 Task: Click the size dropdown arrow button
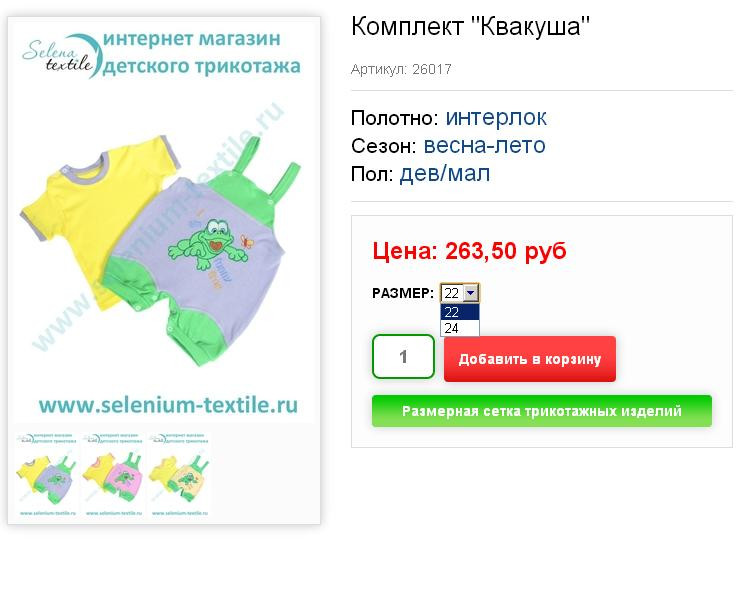coord(471,293)
